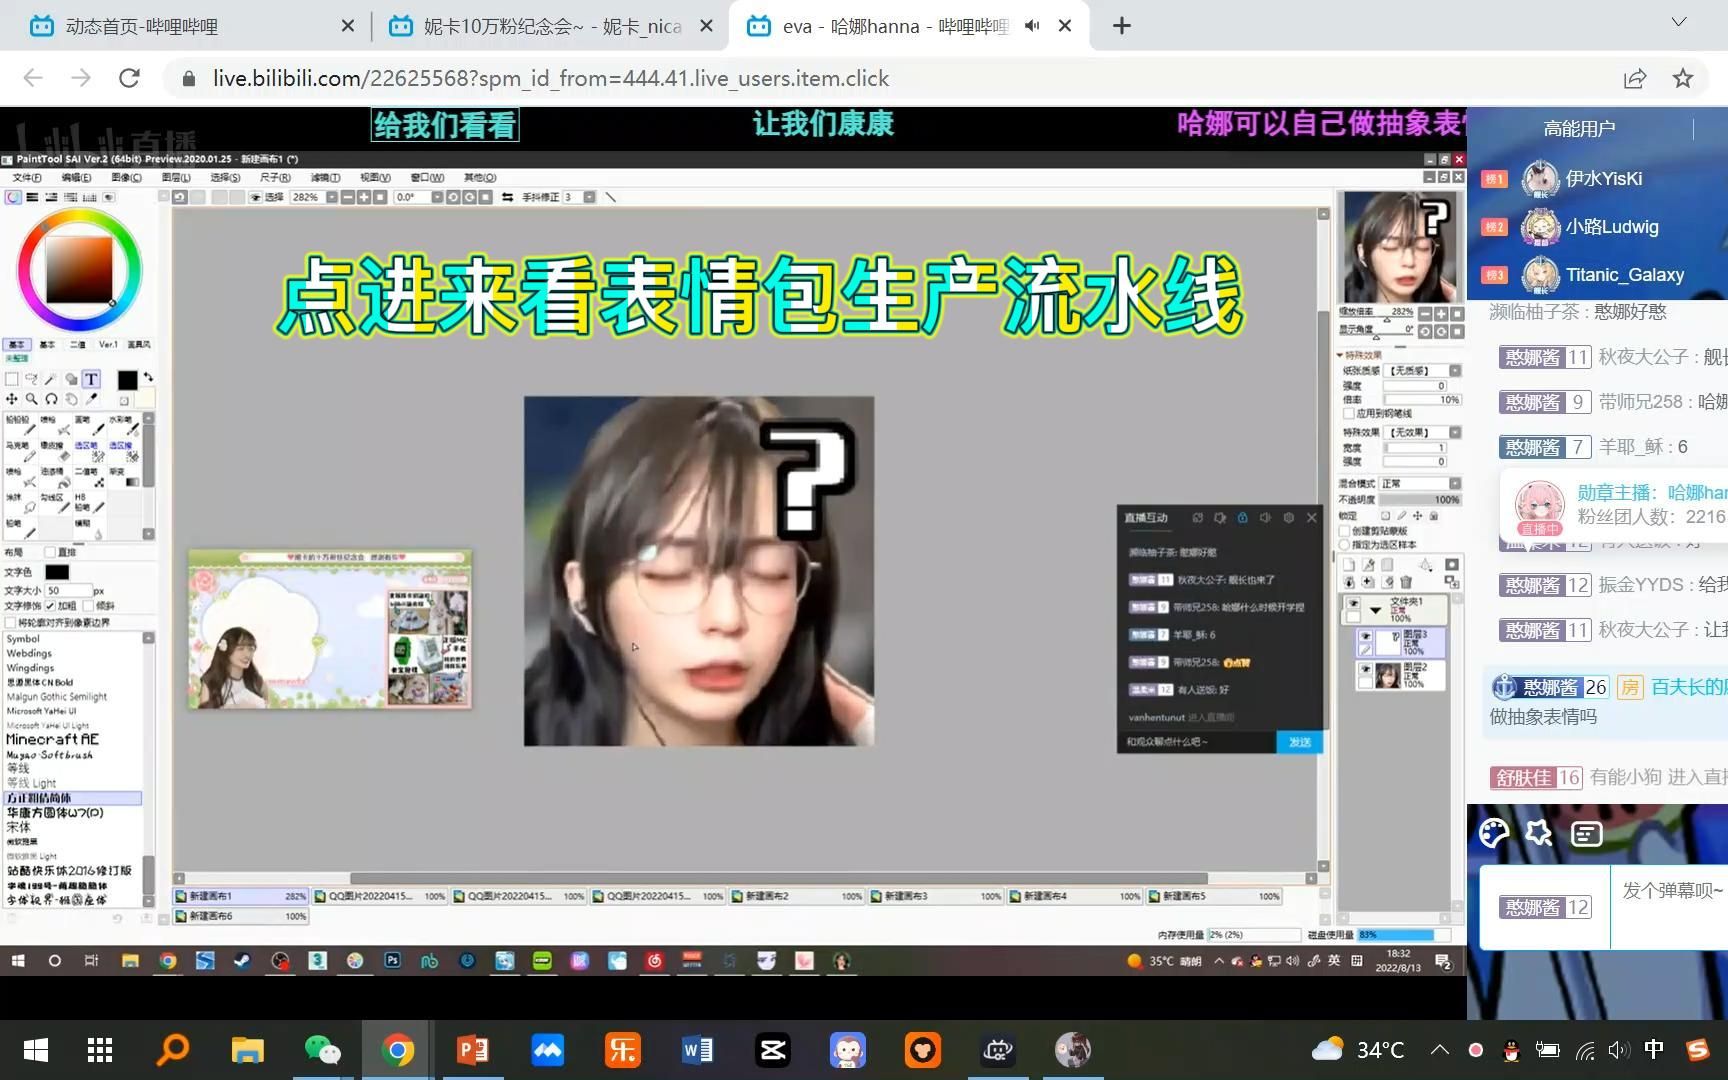Open WeChat from the Windows taskbar

pos(322,1049)
